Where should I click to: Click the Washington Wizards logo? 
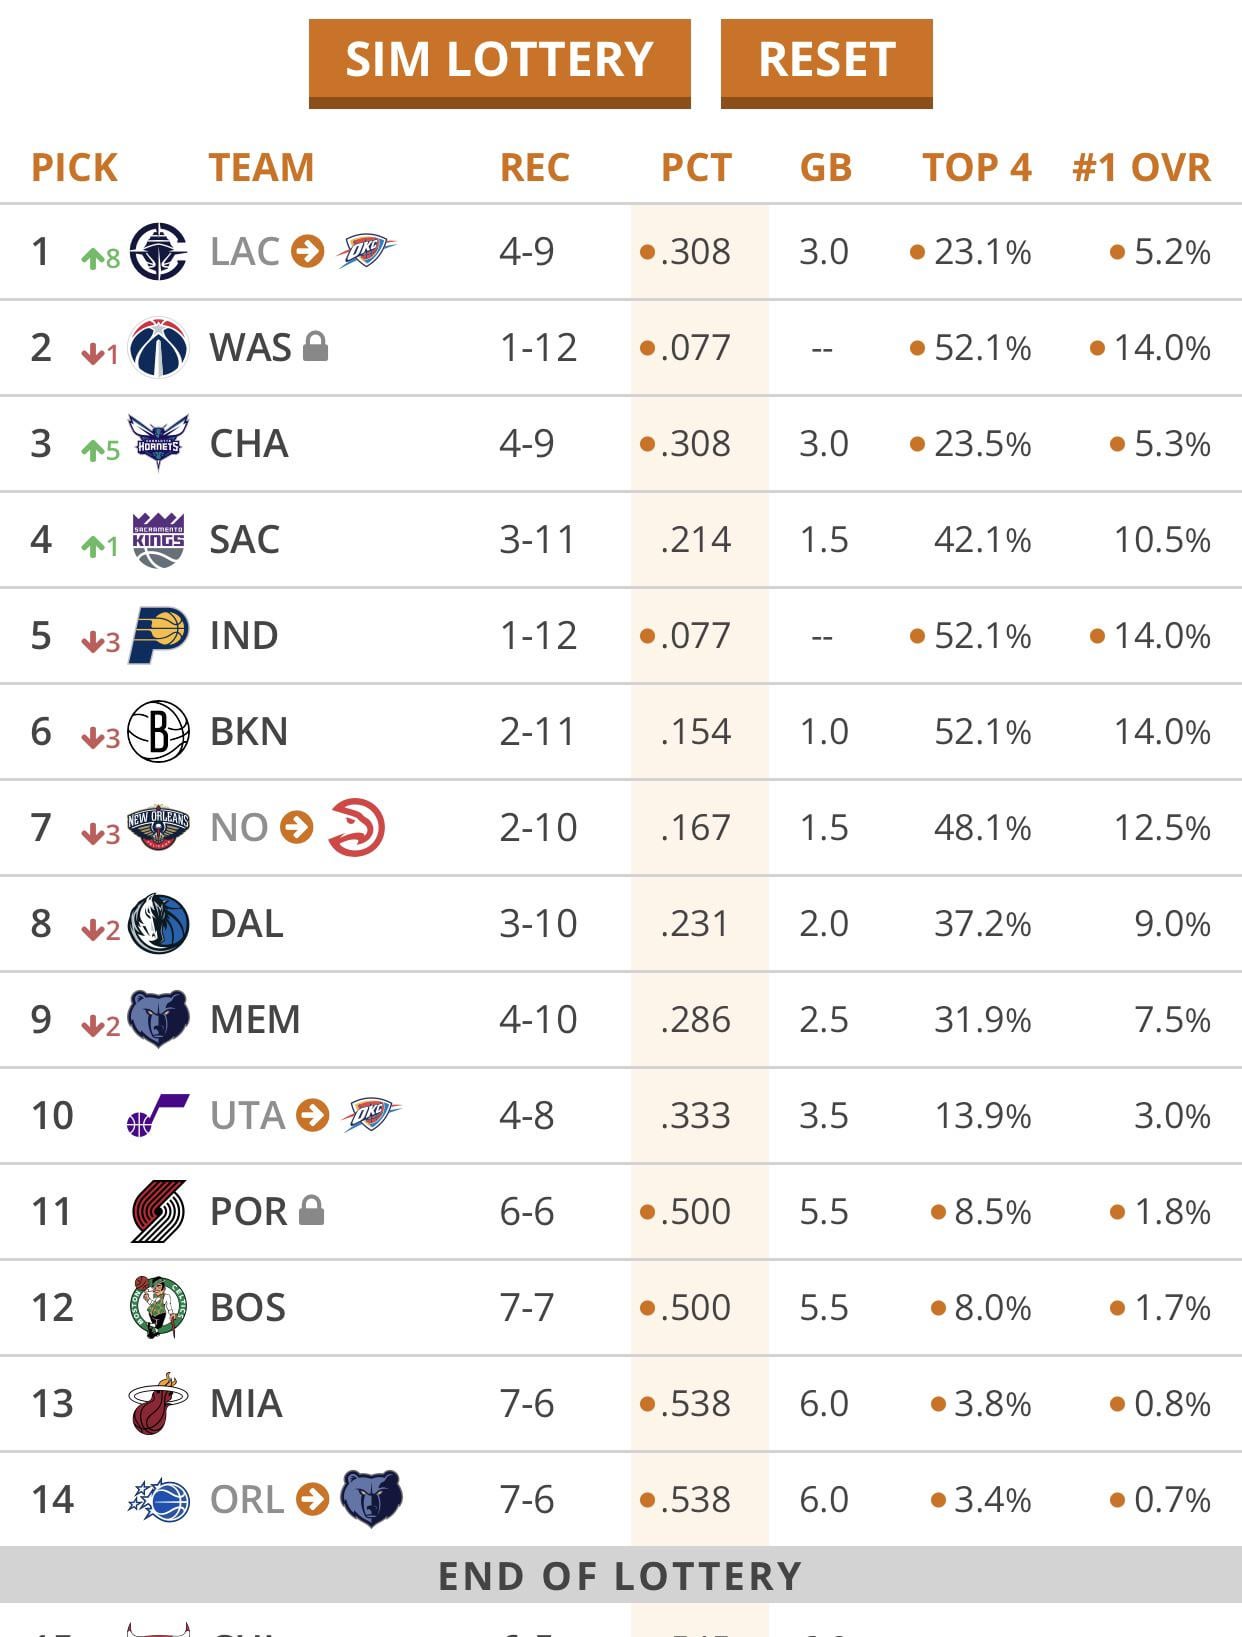tap(158, 347)
